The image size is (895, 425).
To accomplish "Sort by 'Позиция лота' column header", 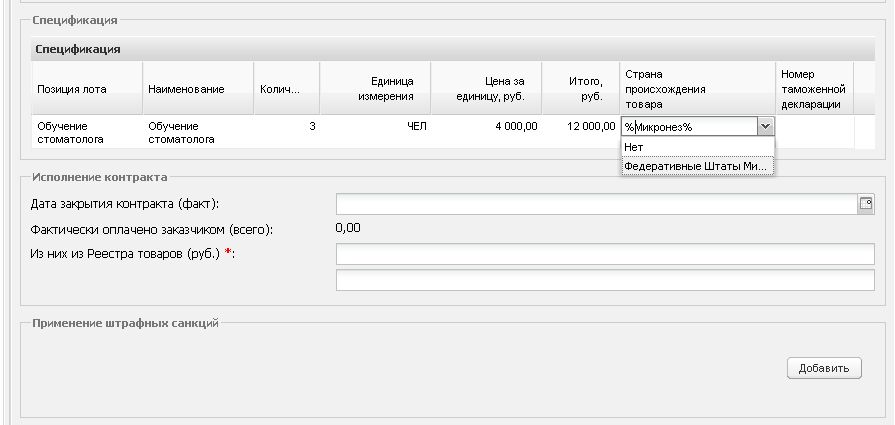I will (x=87, y=89).
